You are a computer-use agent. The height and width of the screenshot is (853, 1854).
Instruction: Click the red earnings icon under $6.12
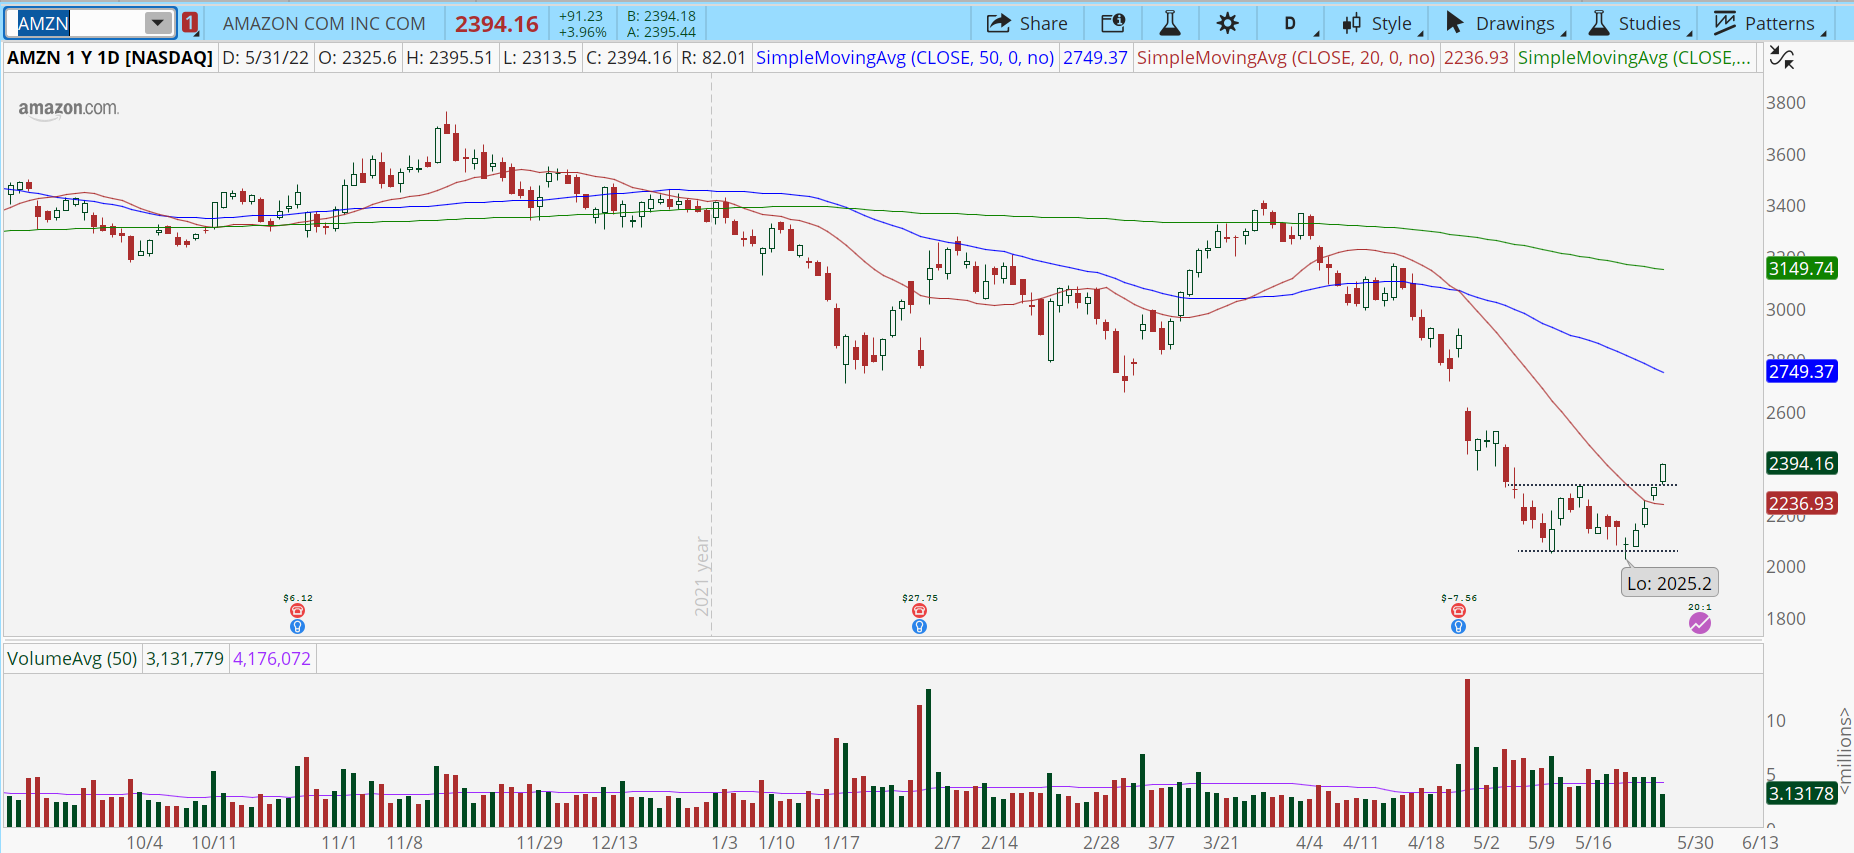pyautogui.click(x=297, y=610)
